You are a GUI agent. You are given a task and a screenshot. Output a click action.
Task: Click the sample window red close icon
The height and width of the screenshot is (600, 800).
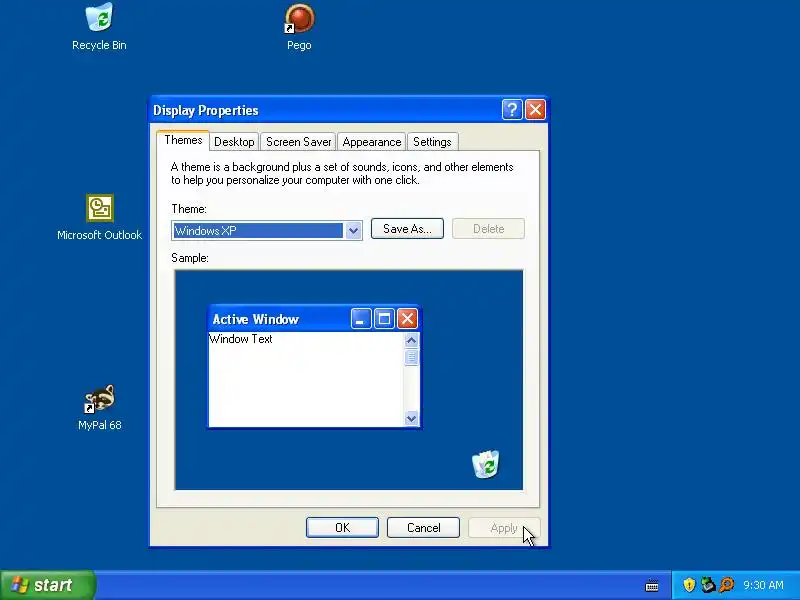pyautogui.click(x=407, y=319)
